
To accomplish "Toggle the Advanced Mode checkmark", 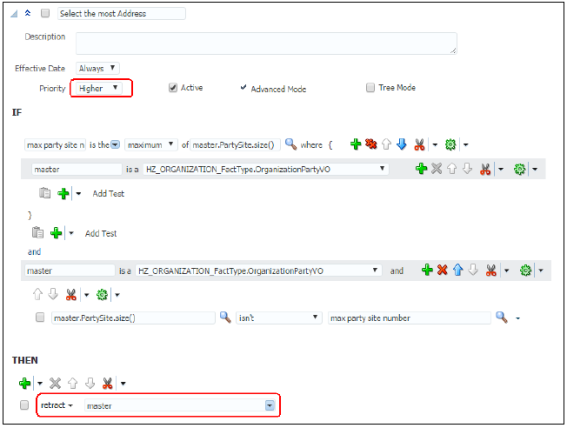I will 243,87.
